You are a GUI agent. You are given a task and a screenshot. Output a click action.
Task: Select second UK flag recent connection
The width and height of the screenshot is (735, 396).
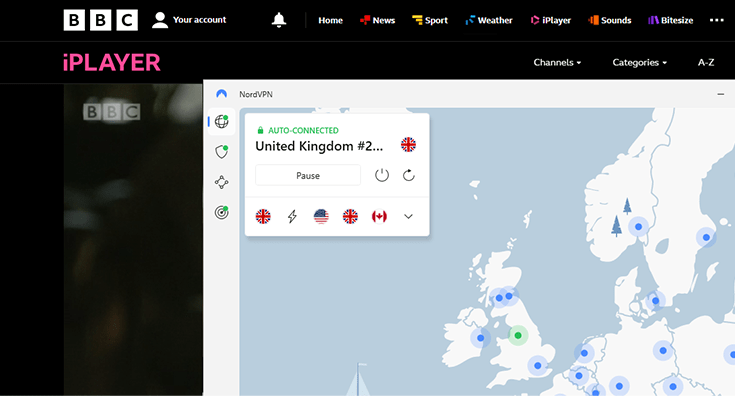point(350,216)
